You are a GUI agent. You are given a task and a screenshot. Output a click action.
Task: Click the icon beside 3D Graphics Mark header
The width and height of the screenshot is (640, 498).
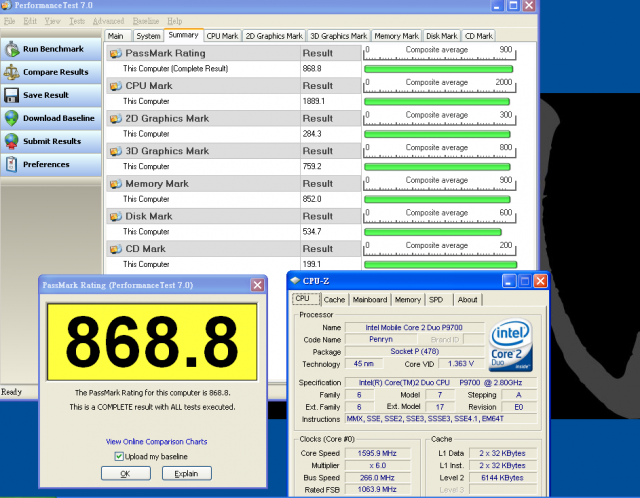pos(116,151)
